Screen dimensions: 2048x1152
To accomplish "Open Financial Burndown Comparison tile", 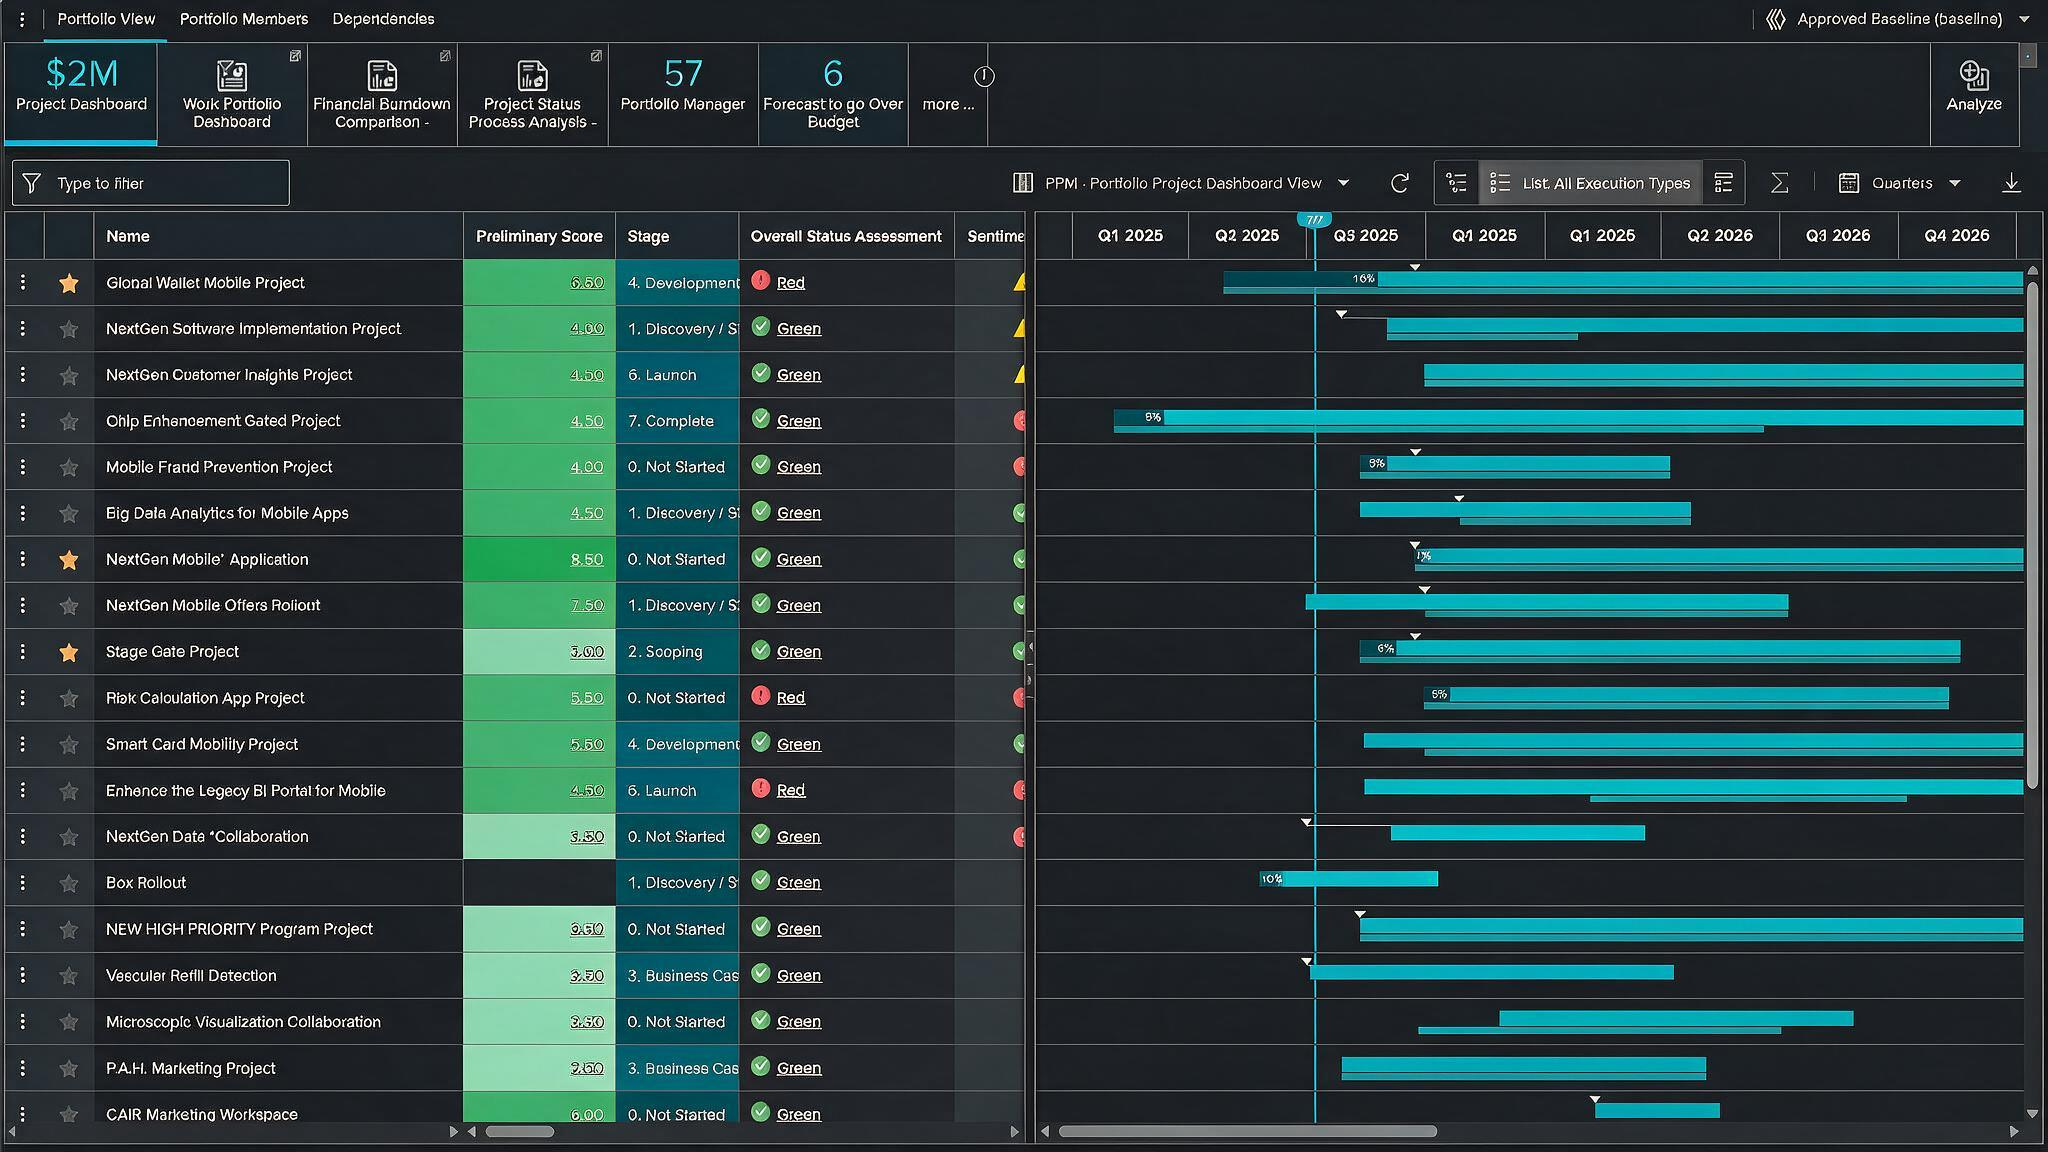I will [382, 95].
